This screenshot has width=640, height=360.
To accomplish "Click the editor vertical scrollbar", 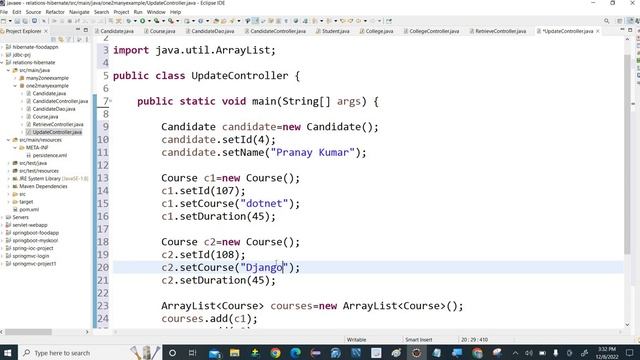I will tap(627, 153).
